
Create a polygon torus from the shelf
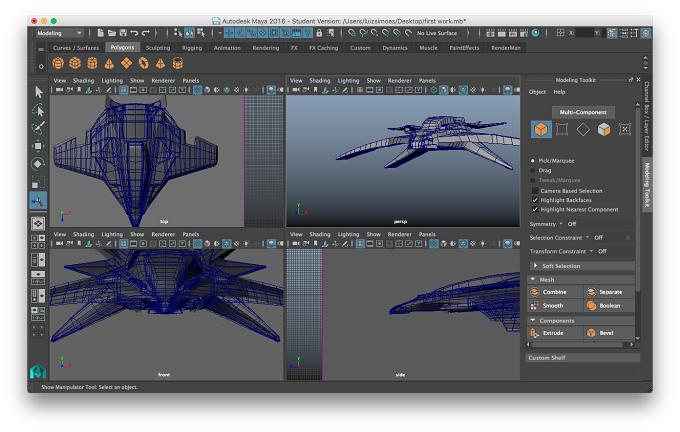(144, 63)
